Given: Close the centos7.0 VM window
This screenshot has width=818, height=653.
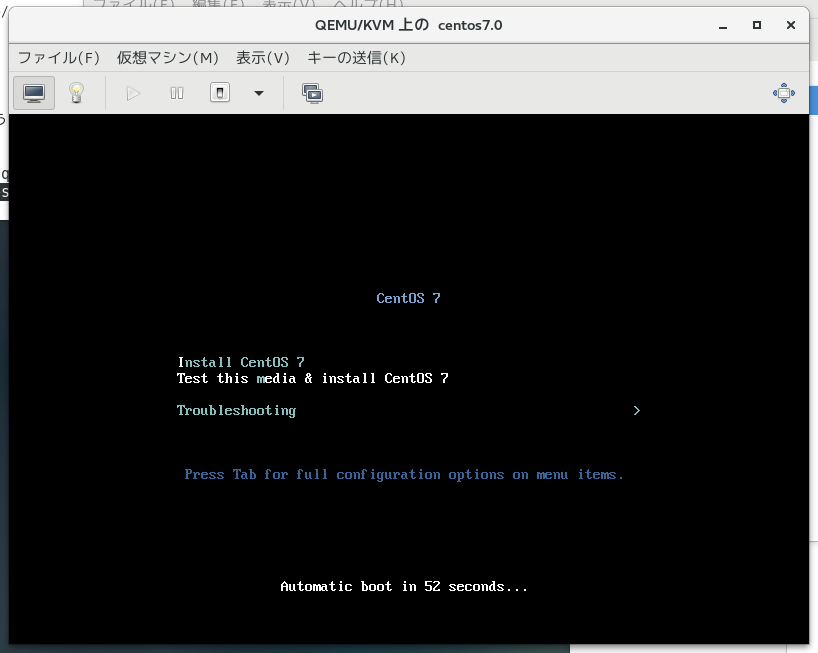Looking at the screenshot, I should click(x=791, y=25).
